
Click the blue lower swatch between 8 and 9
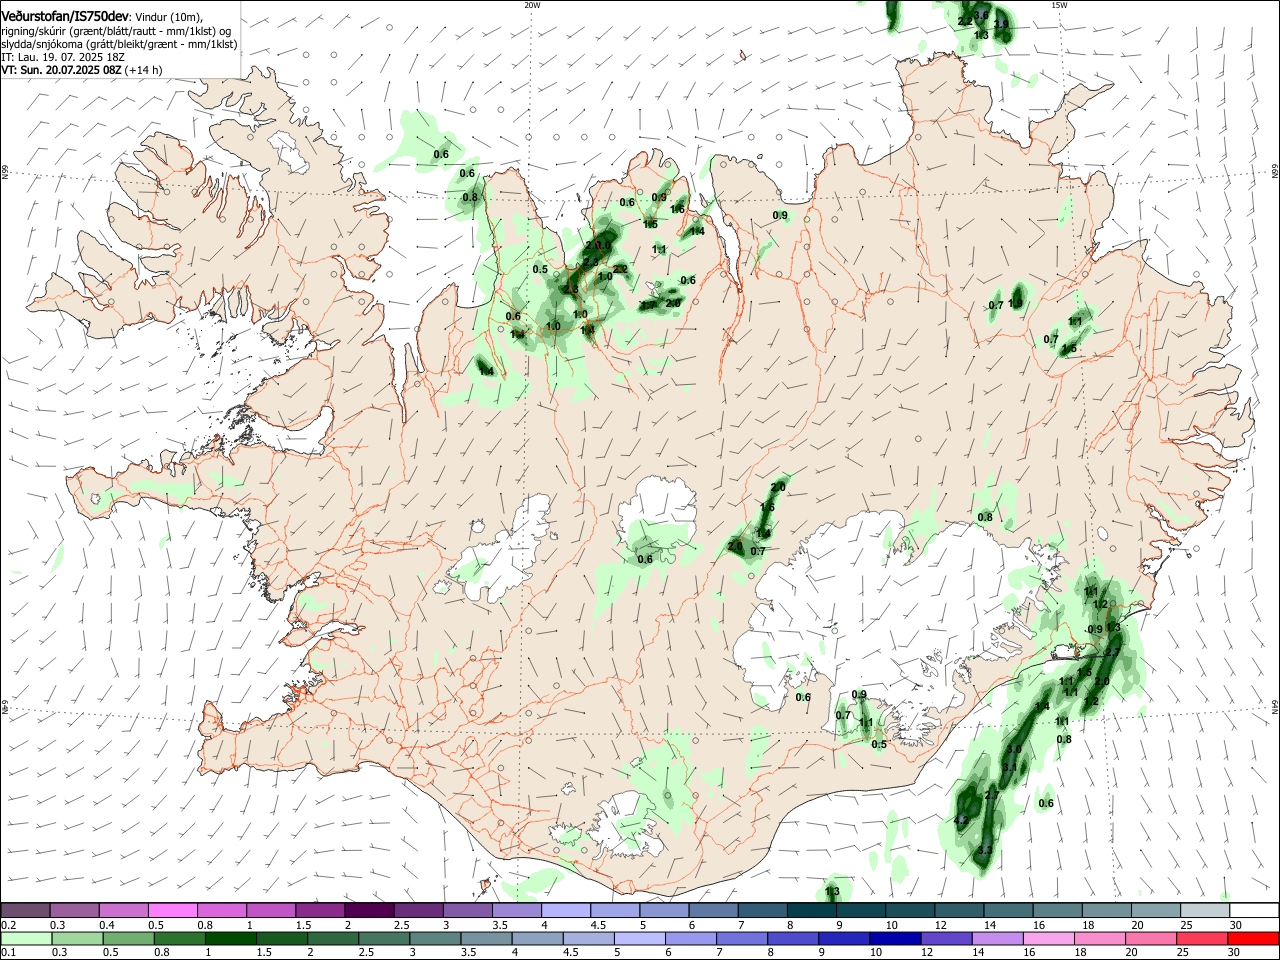pyautogui.click(x=792, y=938)
